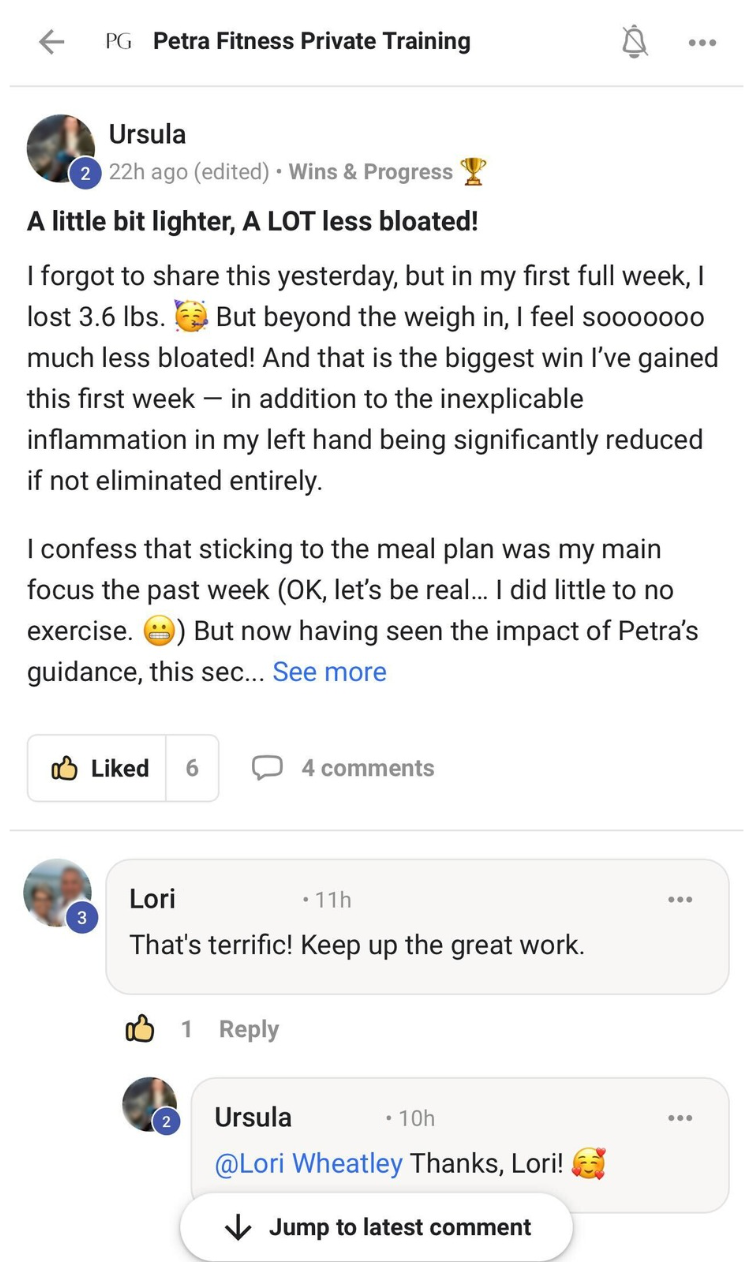Open options menu on Lori's comment

680,900
